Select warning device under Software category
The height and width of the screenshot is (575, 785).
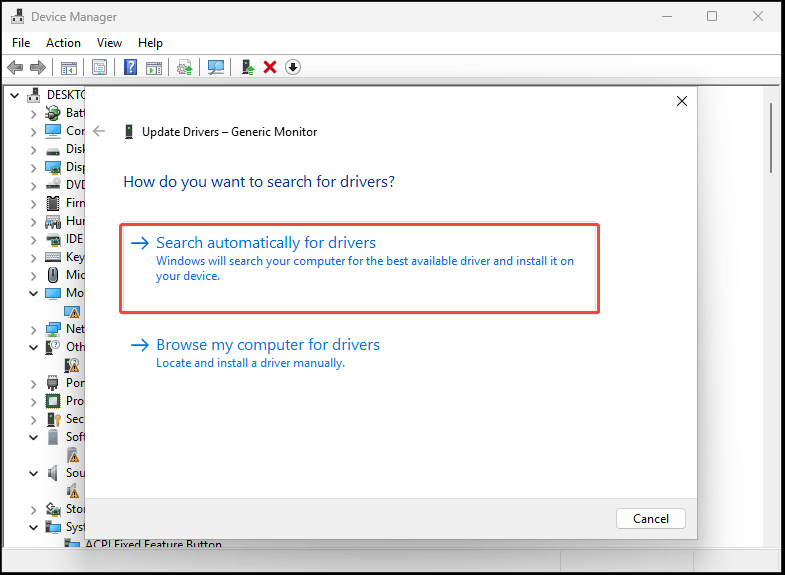pyautogui.click(x=73, y=455)
